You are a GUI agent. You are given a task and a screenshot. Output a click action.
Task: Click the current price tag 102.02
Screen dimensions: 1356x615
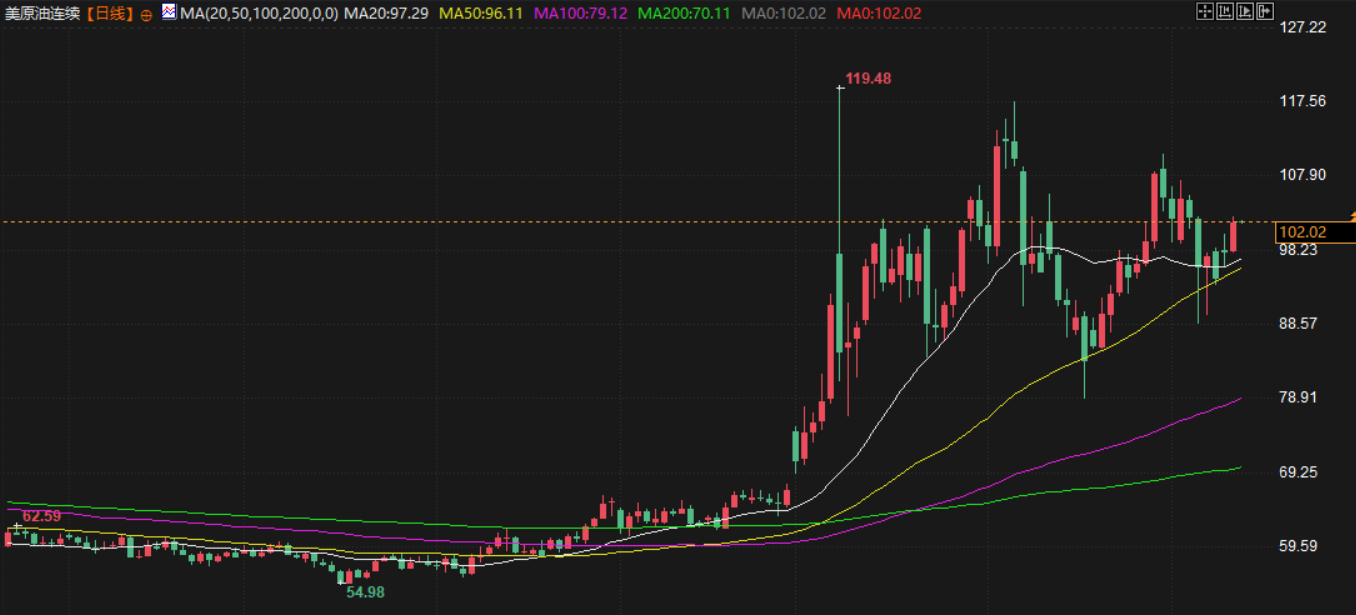pyautogui.click(x=1314, y=232)
